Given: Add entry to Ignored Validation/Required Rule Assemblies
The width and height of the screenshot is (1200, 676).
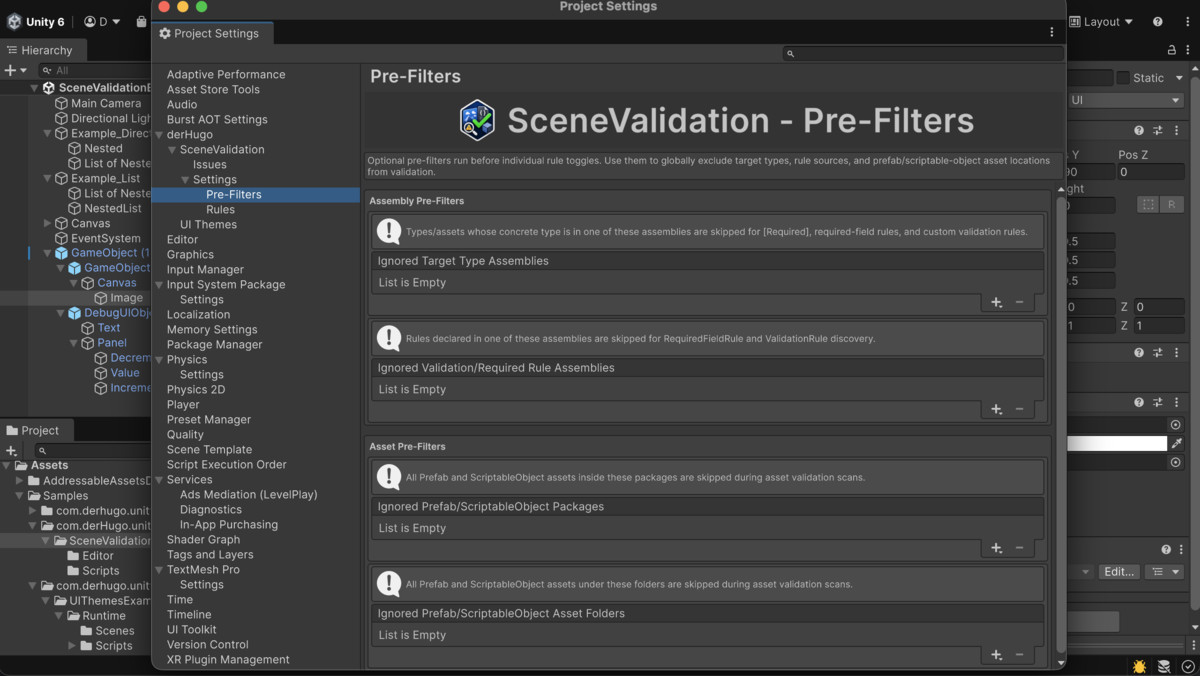Looking at the screenshot, I should pyautogui.click(x=996, y=409).
